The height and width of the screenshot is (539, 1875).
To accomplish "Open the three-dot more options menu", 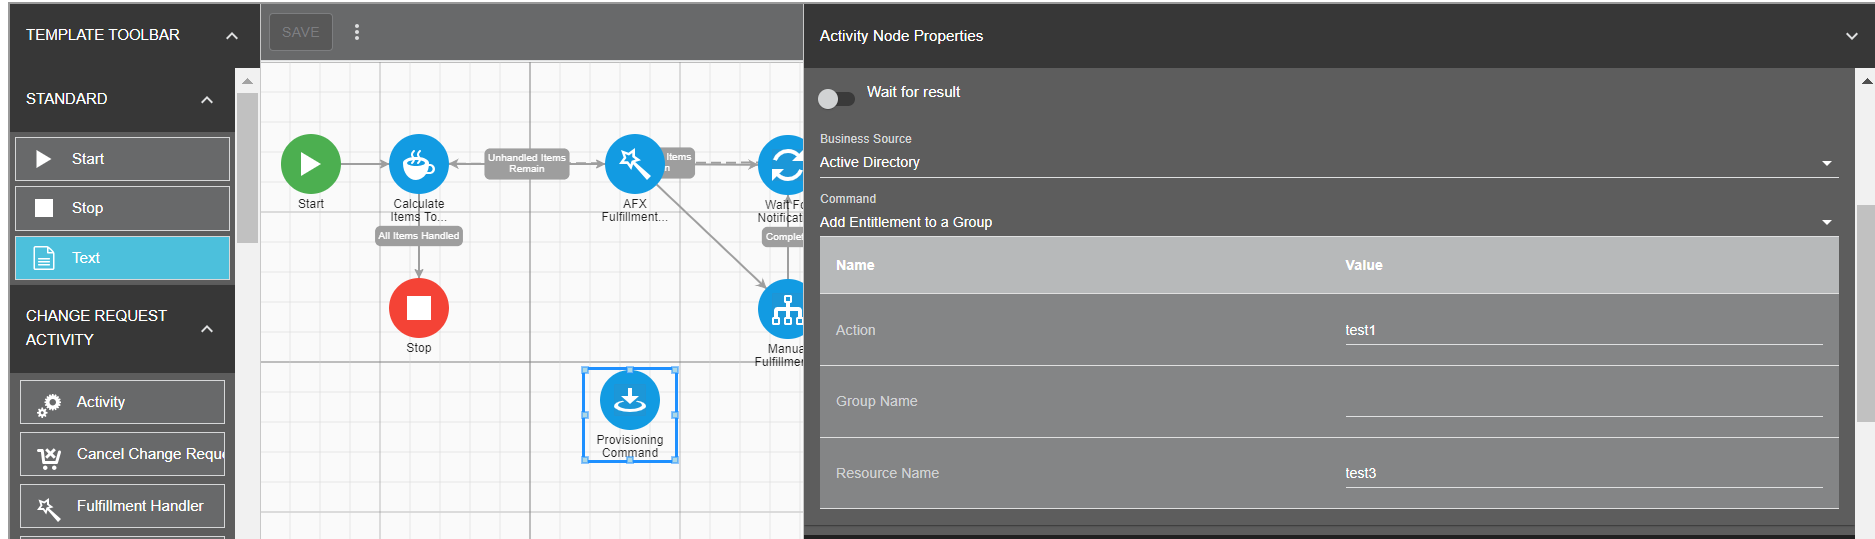I will point(357,32).
